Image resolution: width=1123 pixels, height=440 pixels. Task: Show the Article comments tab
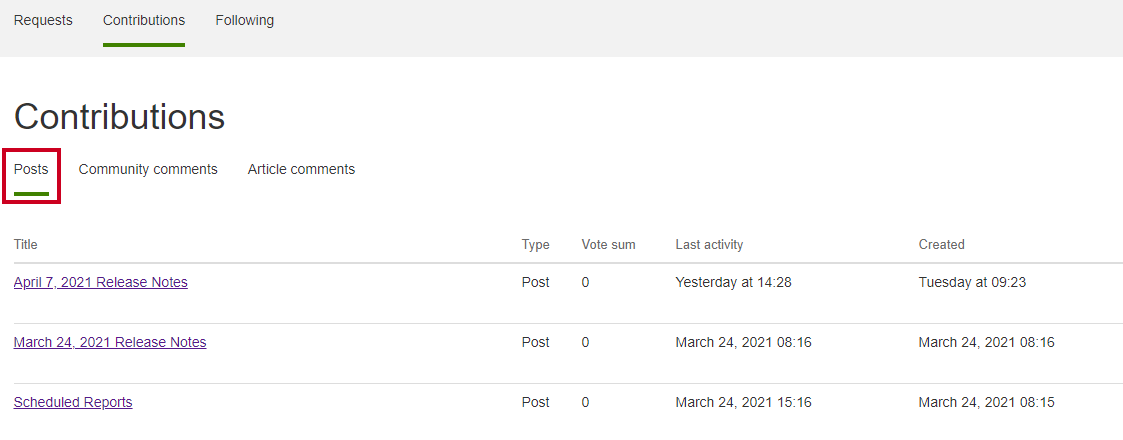pyautogui.click(x=302, y=170)
